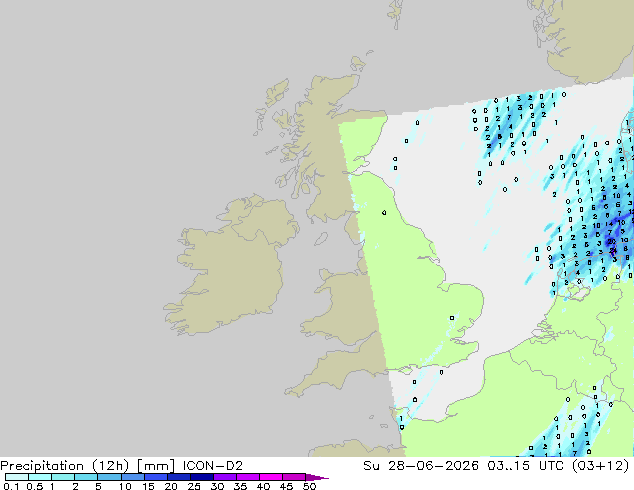This screenshot has height=490, width=634.
Task: Click the darkest precipitation cell near Denmark
Action: point(611,242)
